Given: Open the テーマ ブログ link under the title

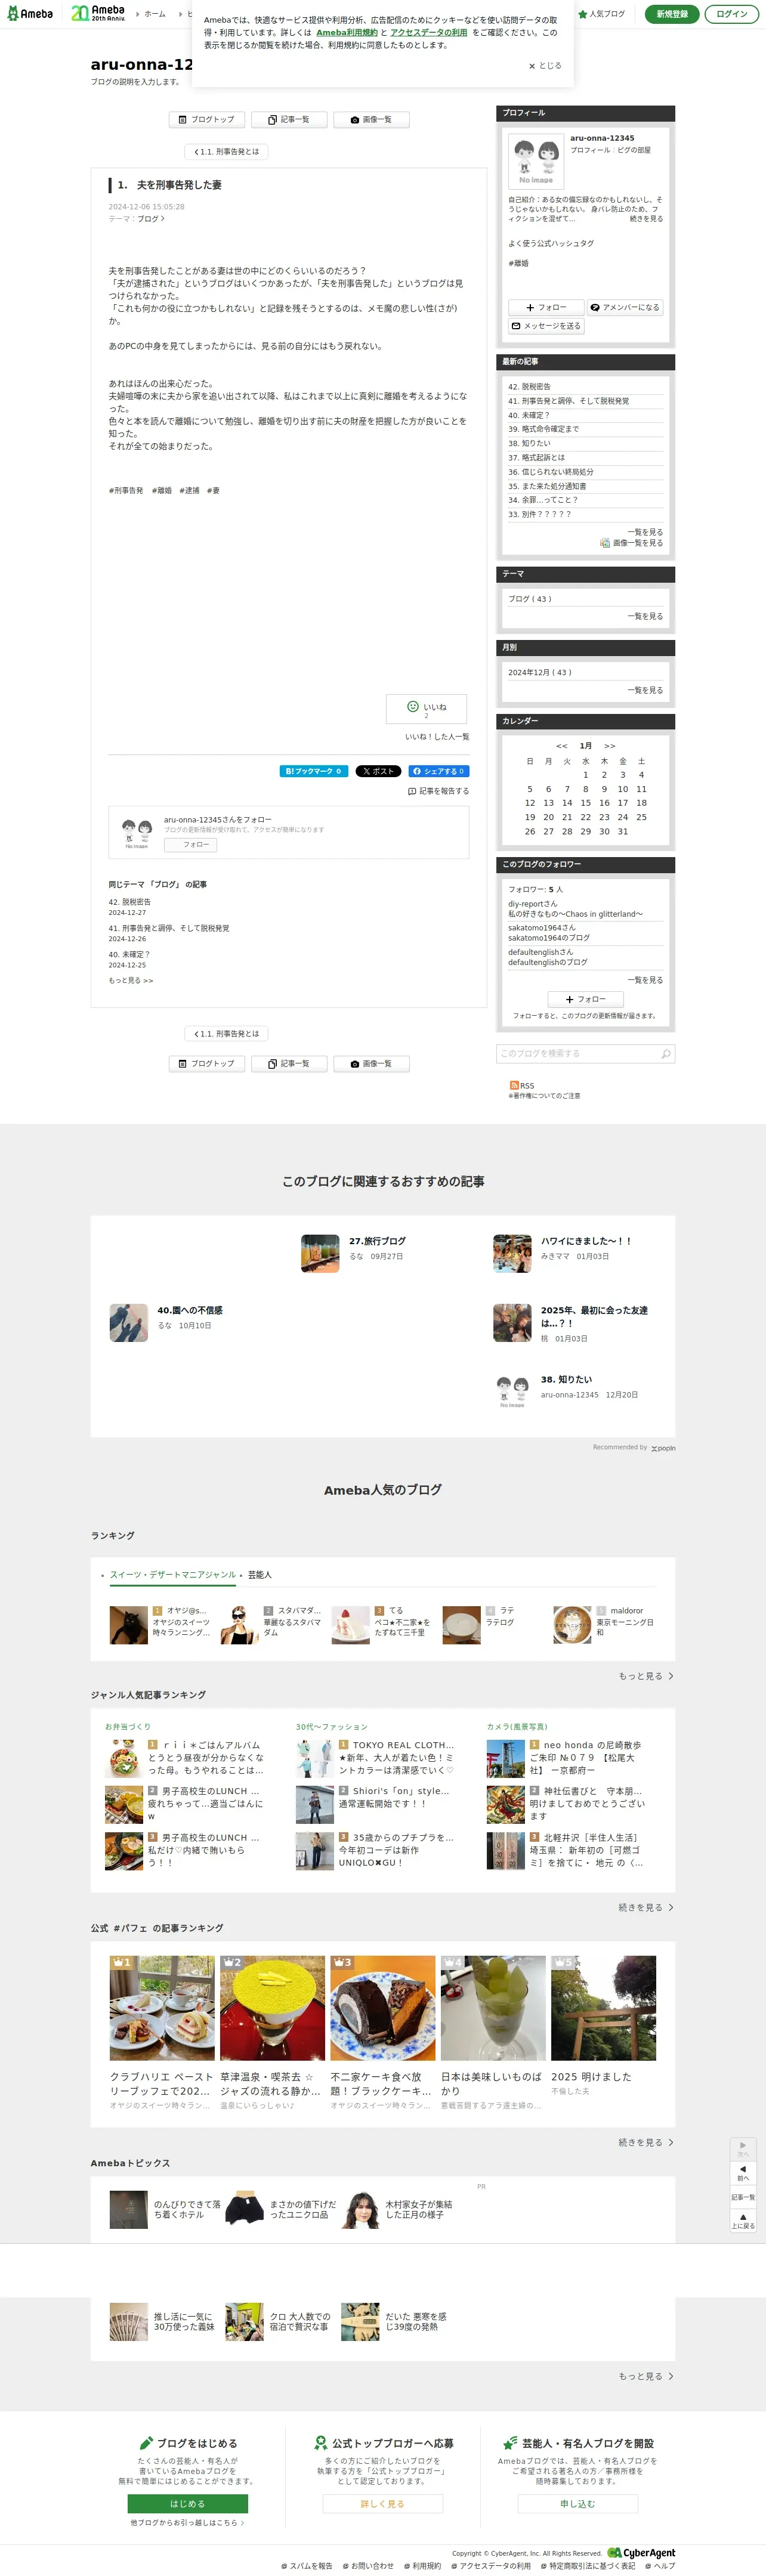Looking at the screenshot, I should tap(150, 219).
